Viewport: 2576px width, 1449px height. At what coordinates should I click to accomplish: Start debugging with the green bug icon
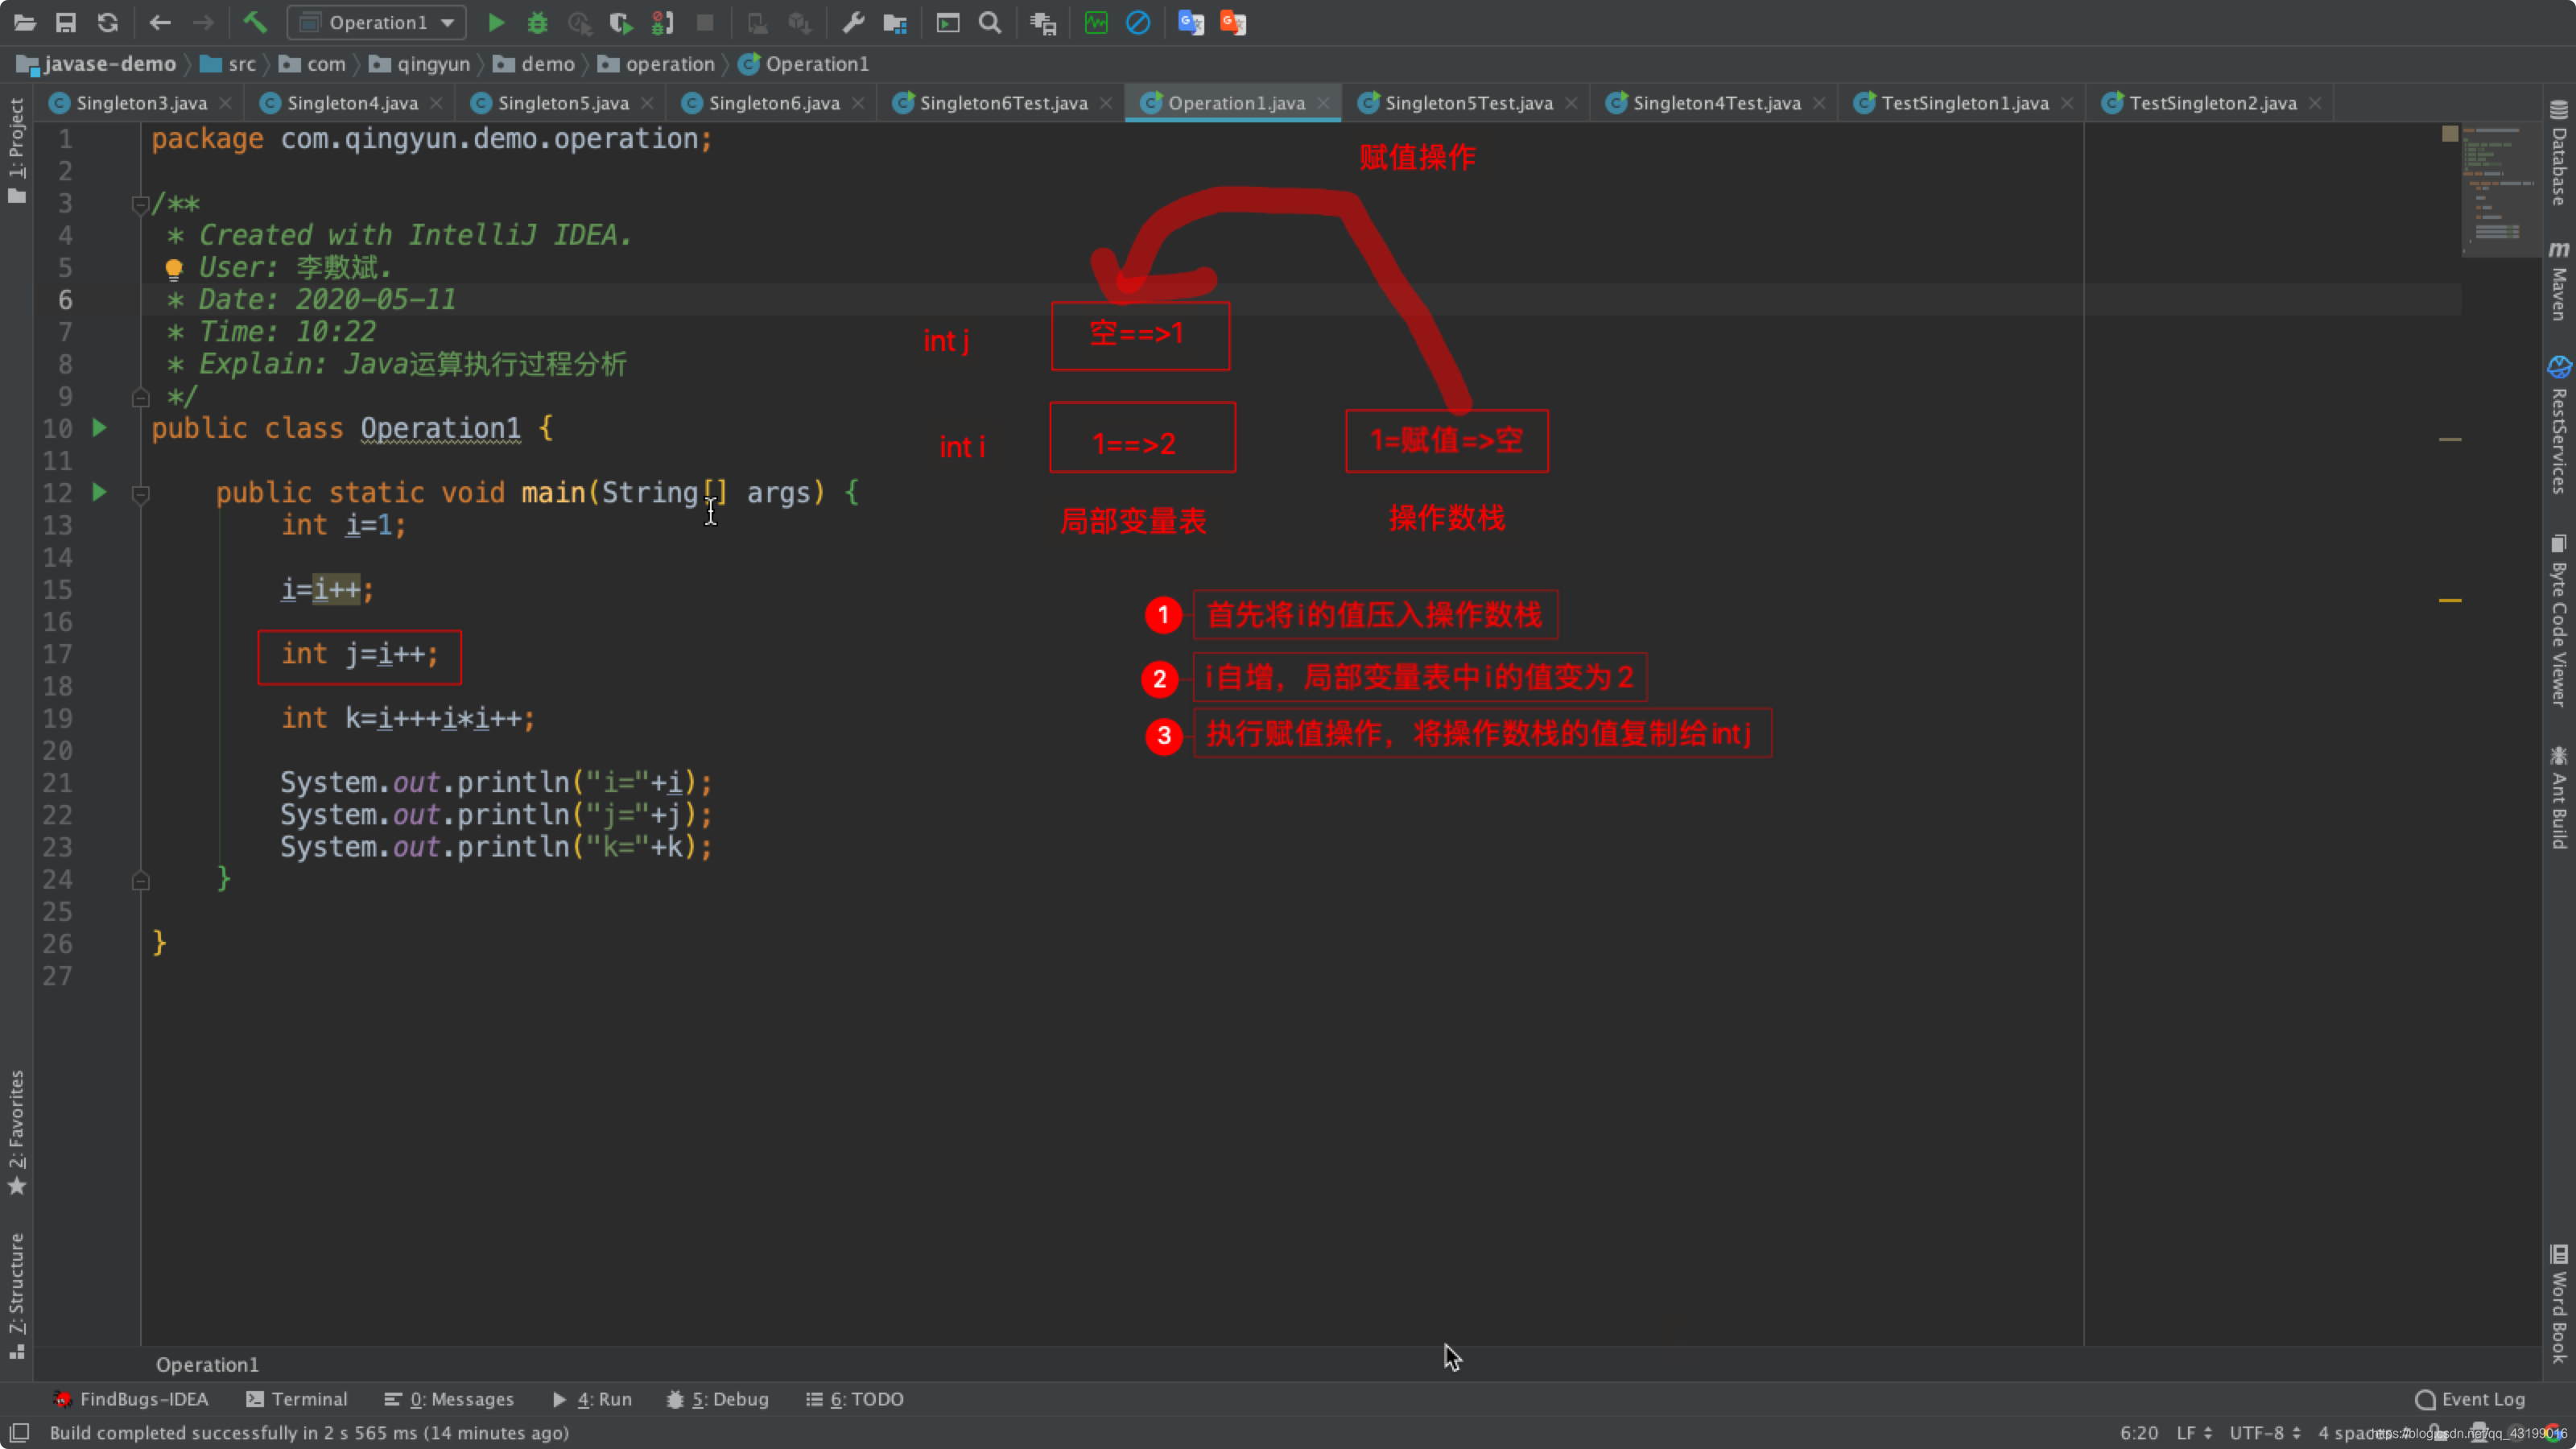pos(538,22)
